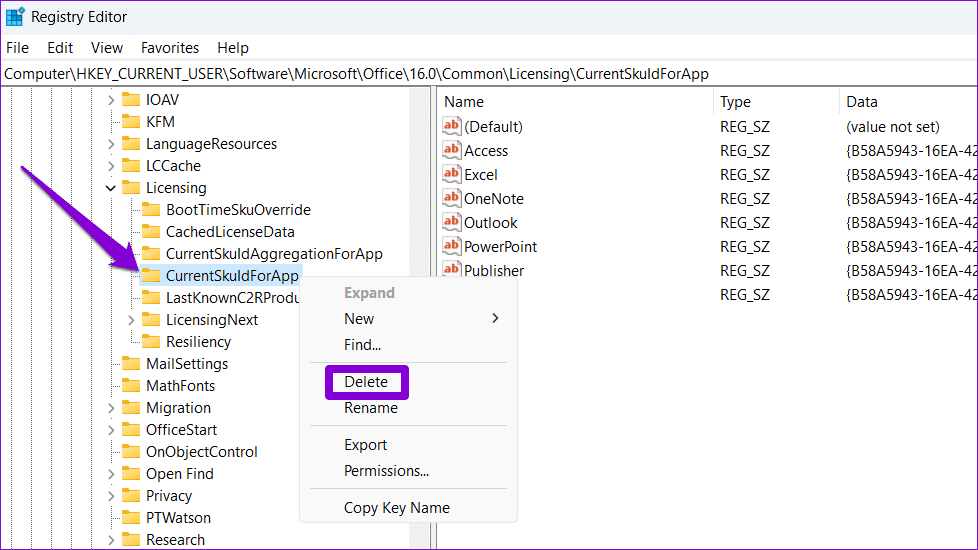978x550 pixels.
Task: Click the Resiliency folder icon
Action: pyautogui.click(x=151, y=342)
